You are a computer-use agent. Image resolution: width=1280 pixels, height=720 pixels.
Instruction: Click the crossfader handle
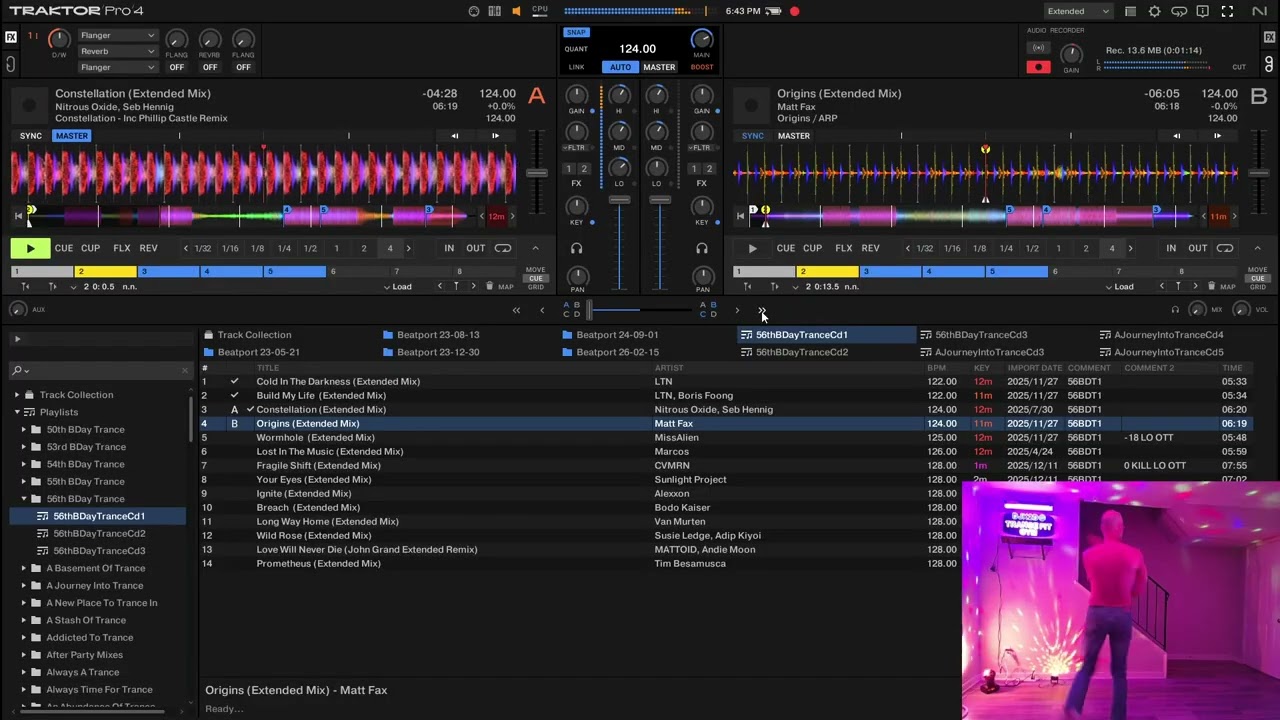tap(590, 311)
